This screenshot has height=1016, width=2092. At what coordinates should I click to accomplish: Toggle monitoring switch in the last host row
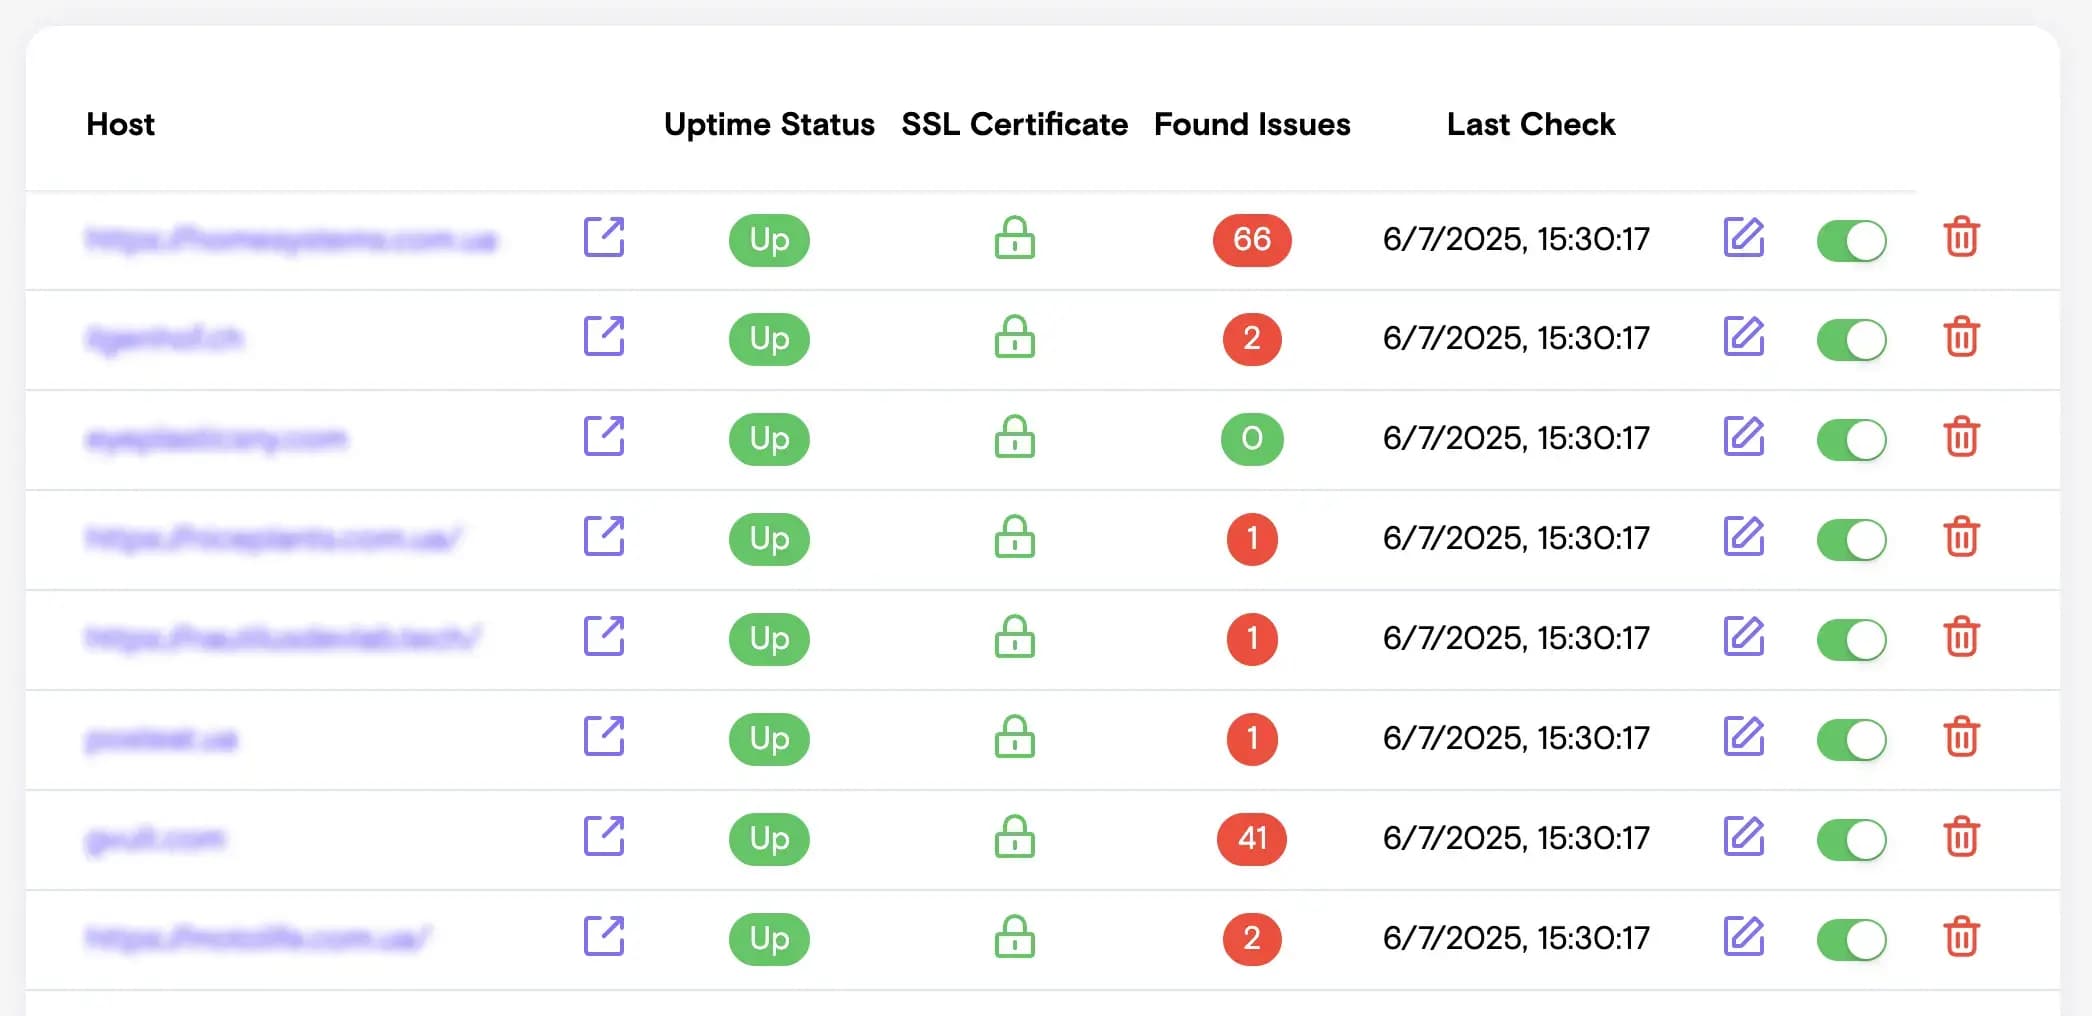(x=1852, y=940)
